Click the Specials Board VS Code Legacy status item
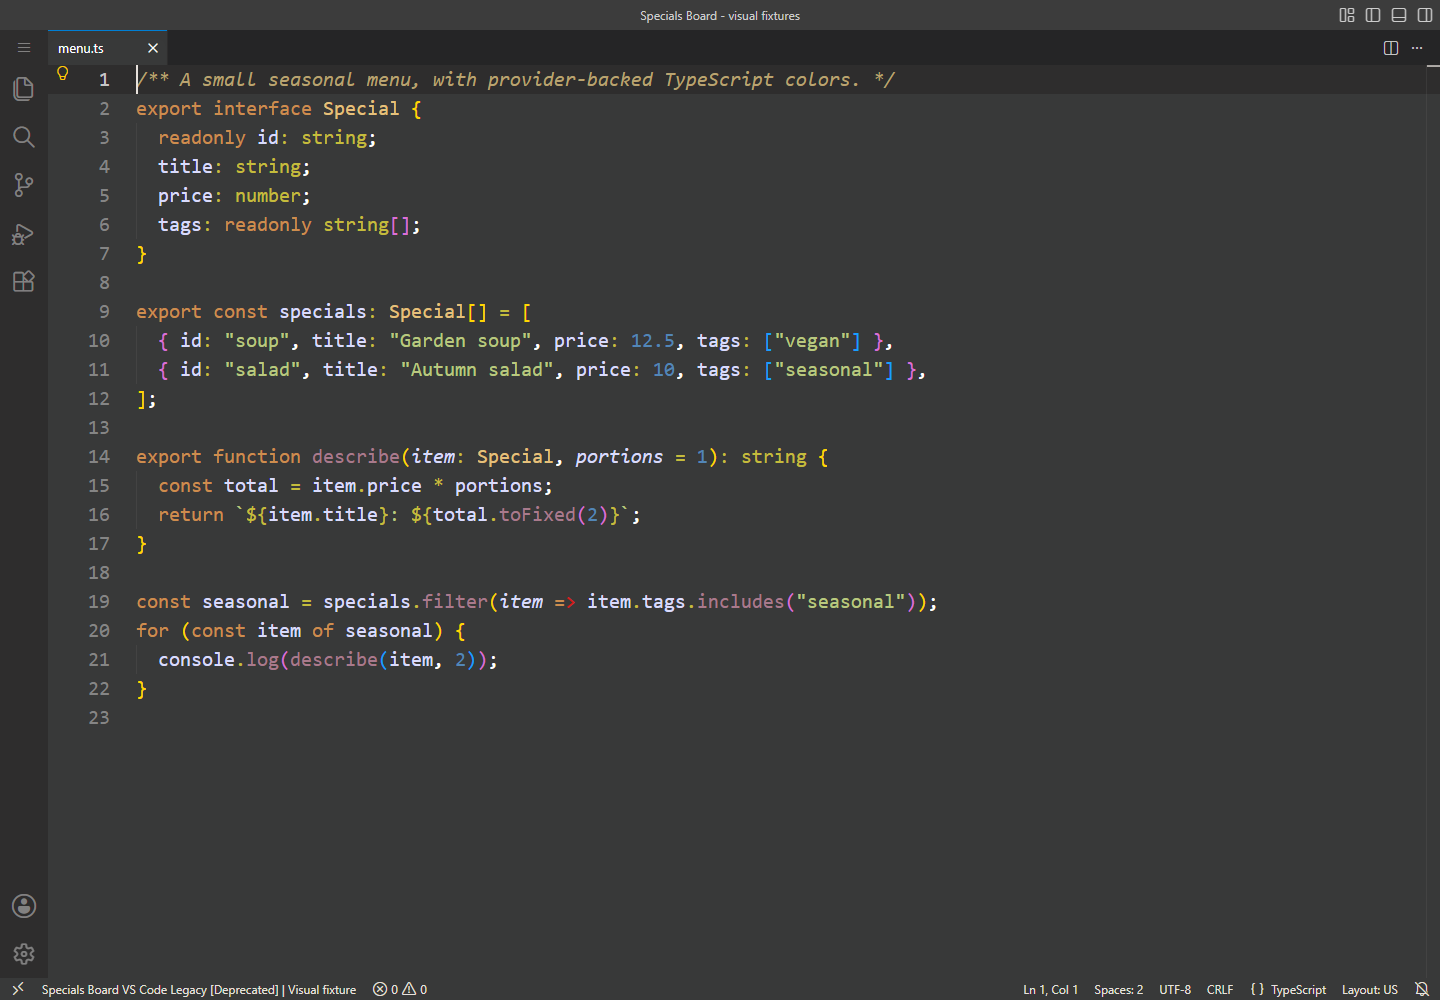 [x=199, y=989]
